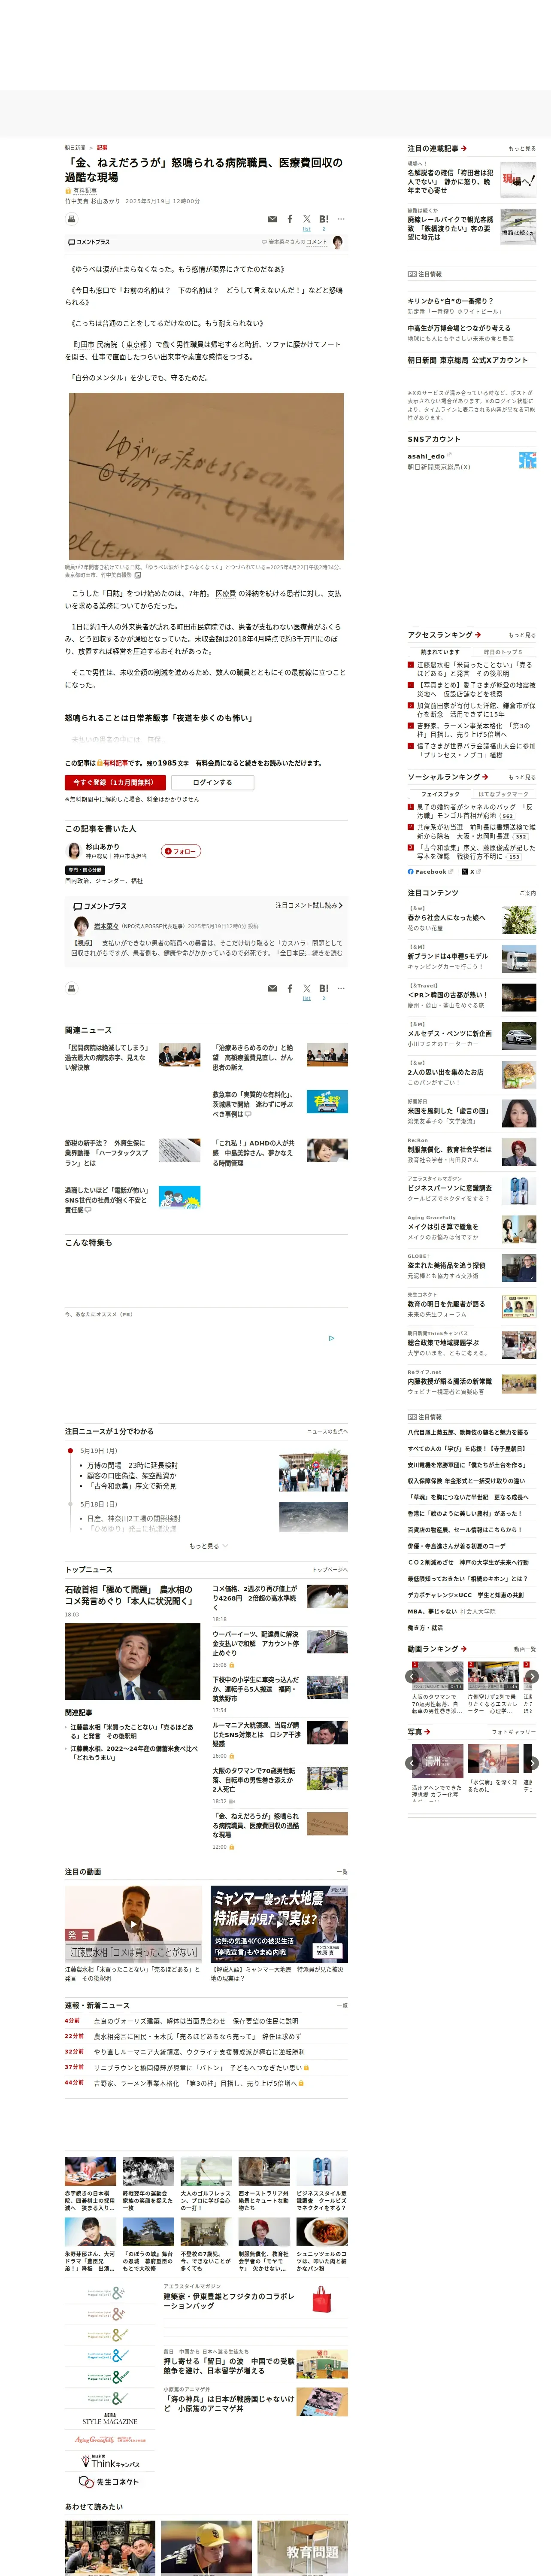This screenshot has height=2576, width=551.
Task: Share by mail using top envelope icon
Action: click(272, 219)
